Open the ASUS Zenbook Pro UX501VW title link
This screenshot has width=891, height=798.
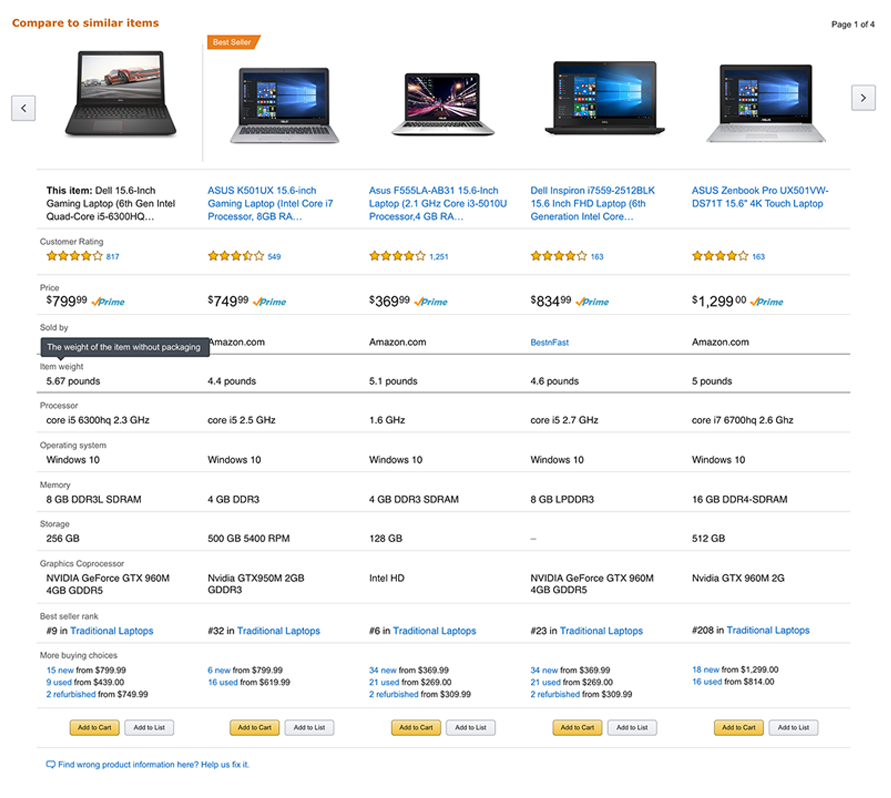pyautogui.click(x=760, y=197)
